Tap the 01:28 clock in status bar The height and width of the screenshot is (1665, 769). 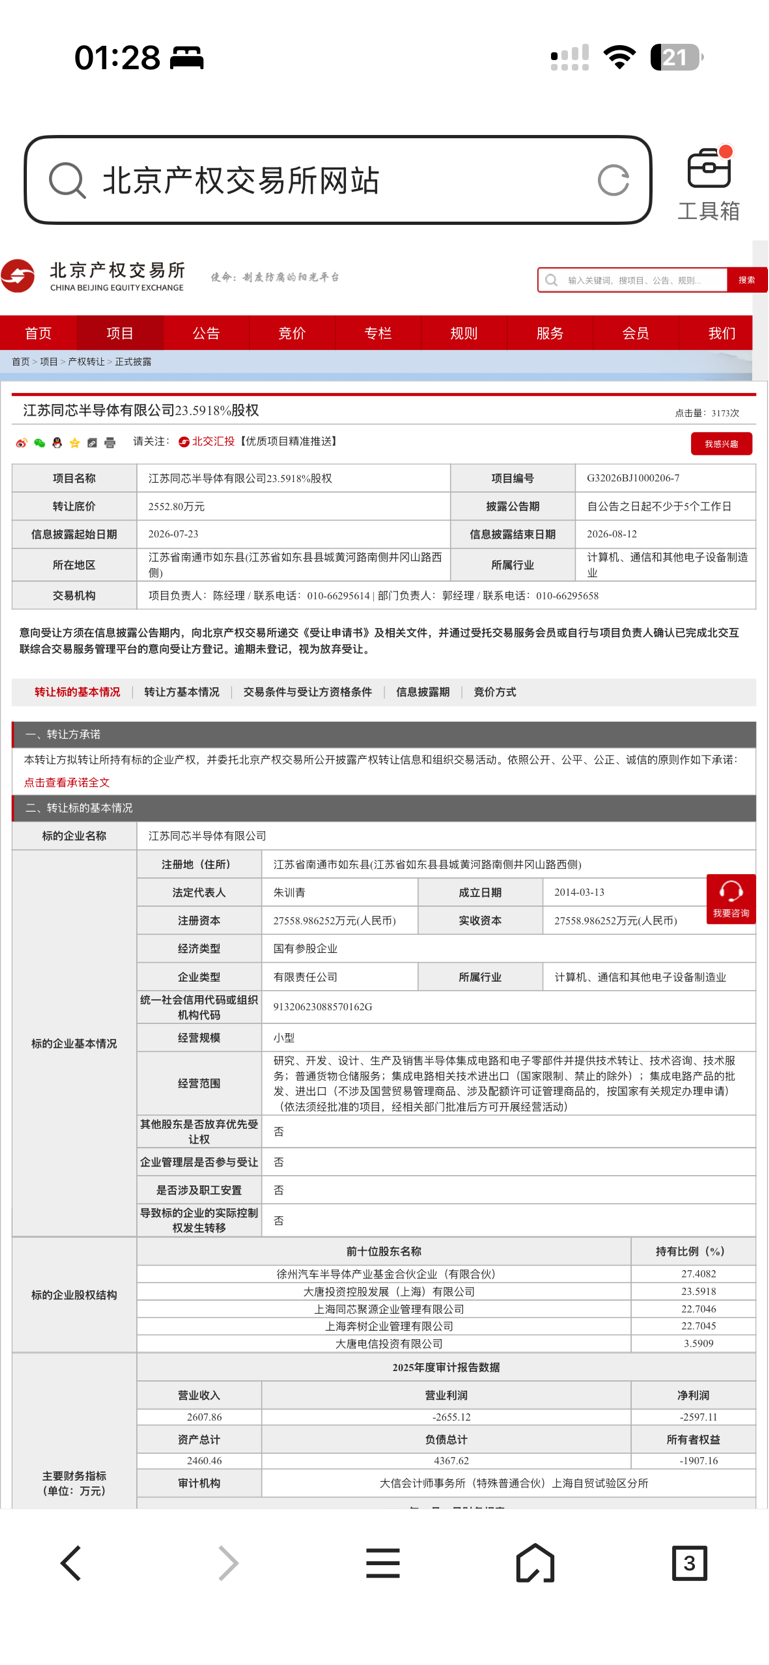click(117, 58)
